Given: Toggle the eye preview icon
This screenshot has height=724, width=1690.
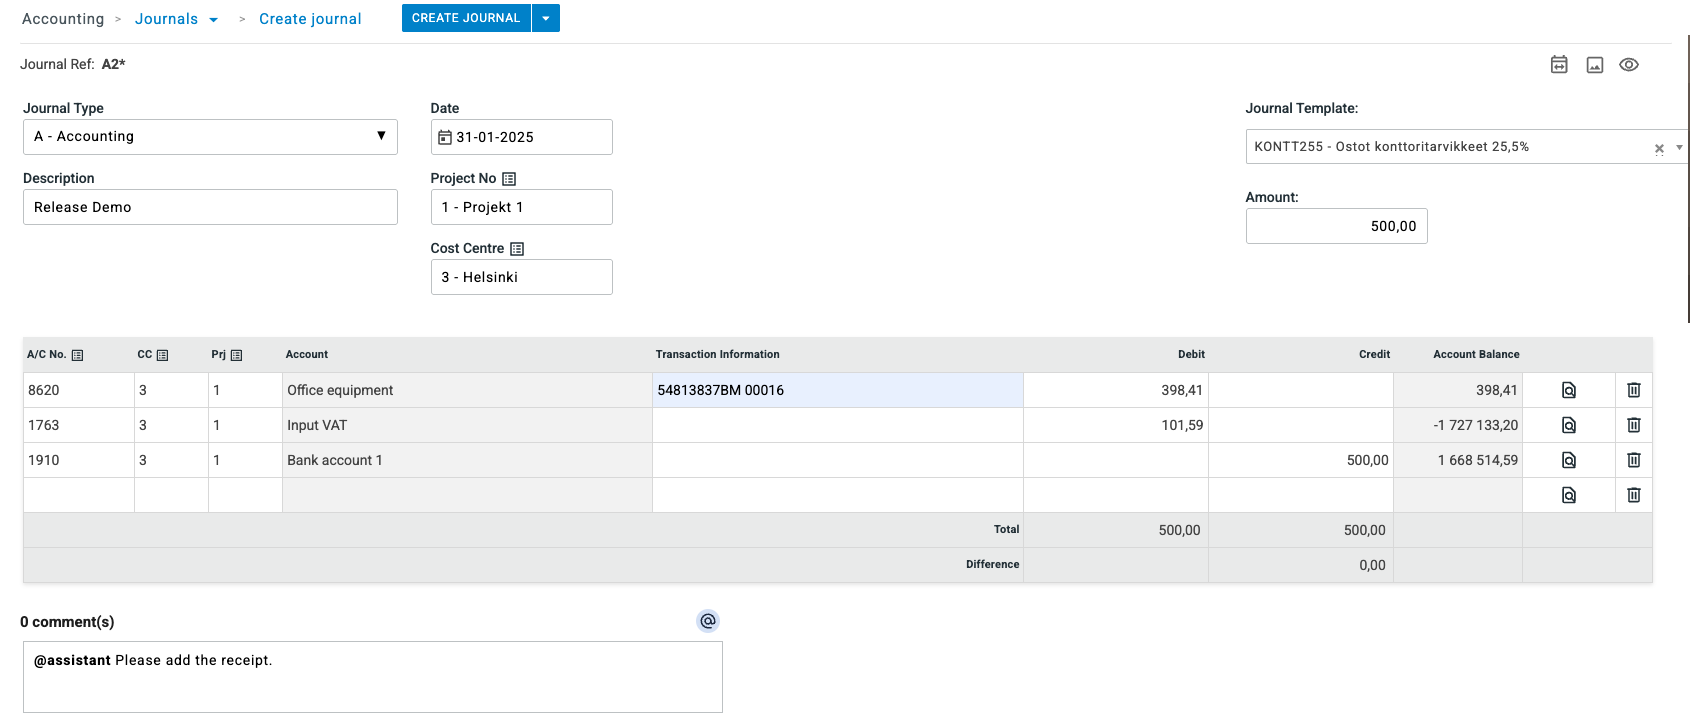Looking at the screenshot, I should pyautogui.click(x=1628, y=65).
